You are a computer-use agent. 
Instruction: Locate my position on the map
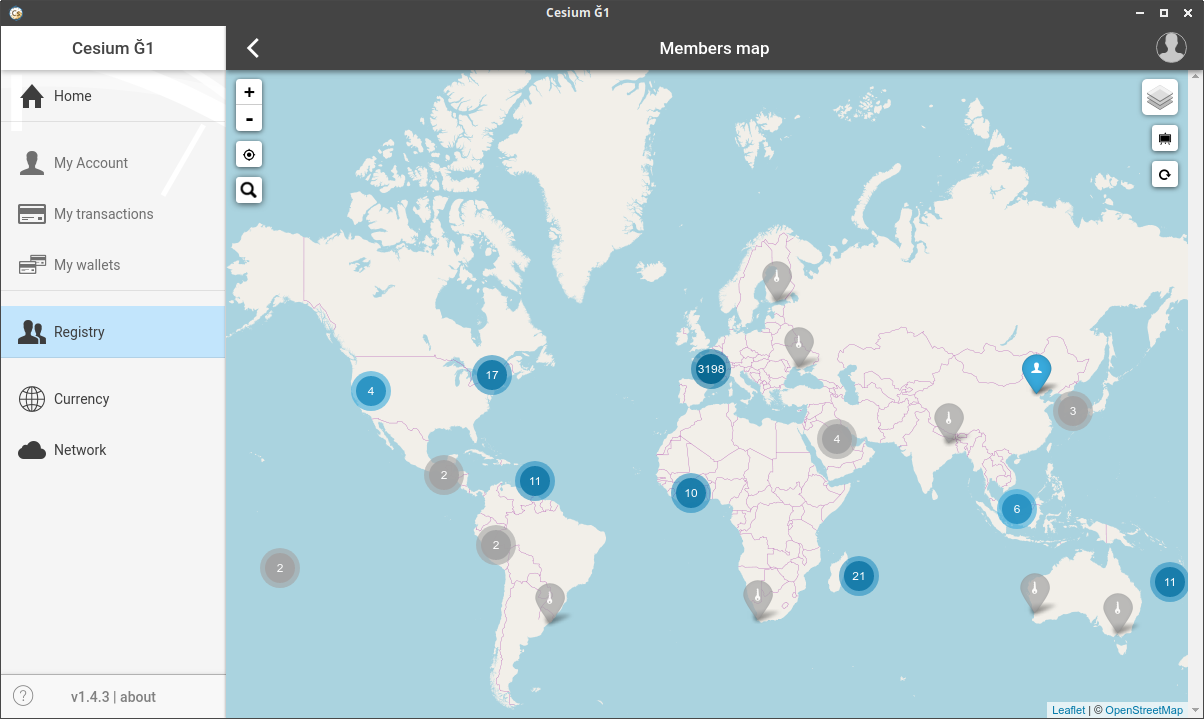coord(249,155)
